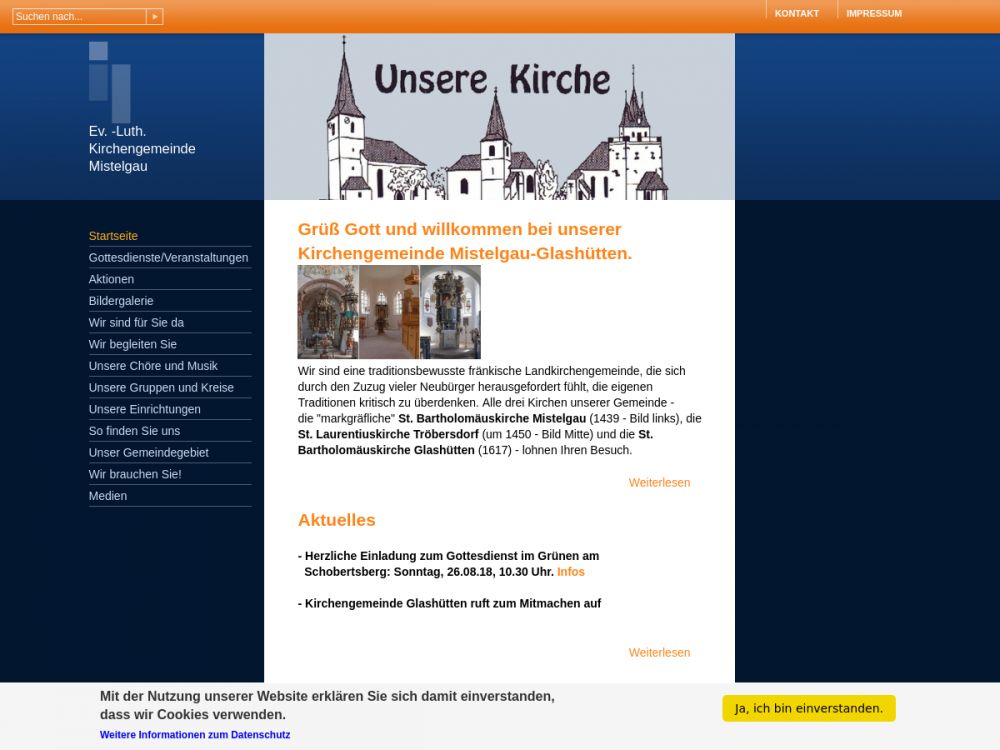This screenshot has height=750, width=1000.
Task: Click the church cross logo icon
Action: [110, 80]
